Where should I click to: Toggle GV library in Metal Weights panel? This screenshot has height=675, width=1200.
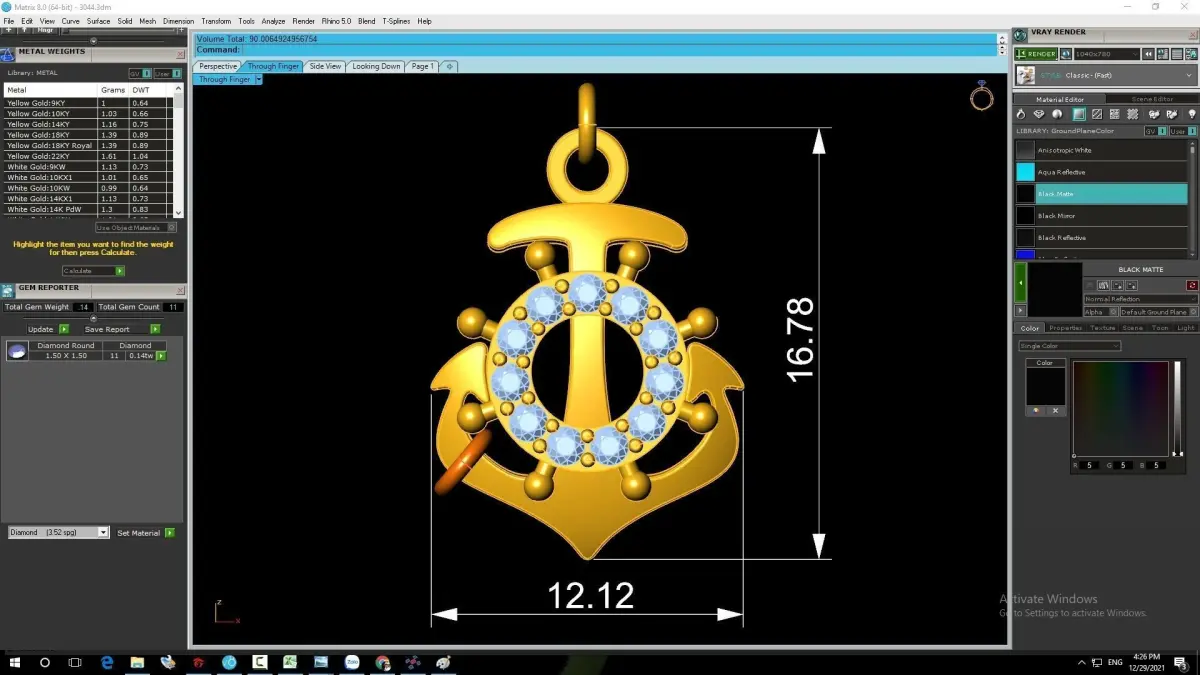tap(140, 73)
